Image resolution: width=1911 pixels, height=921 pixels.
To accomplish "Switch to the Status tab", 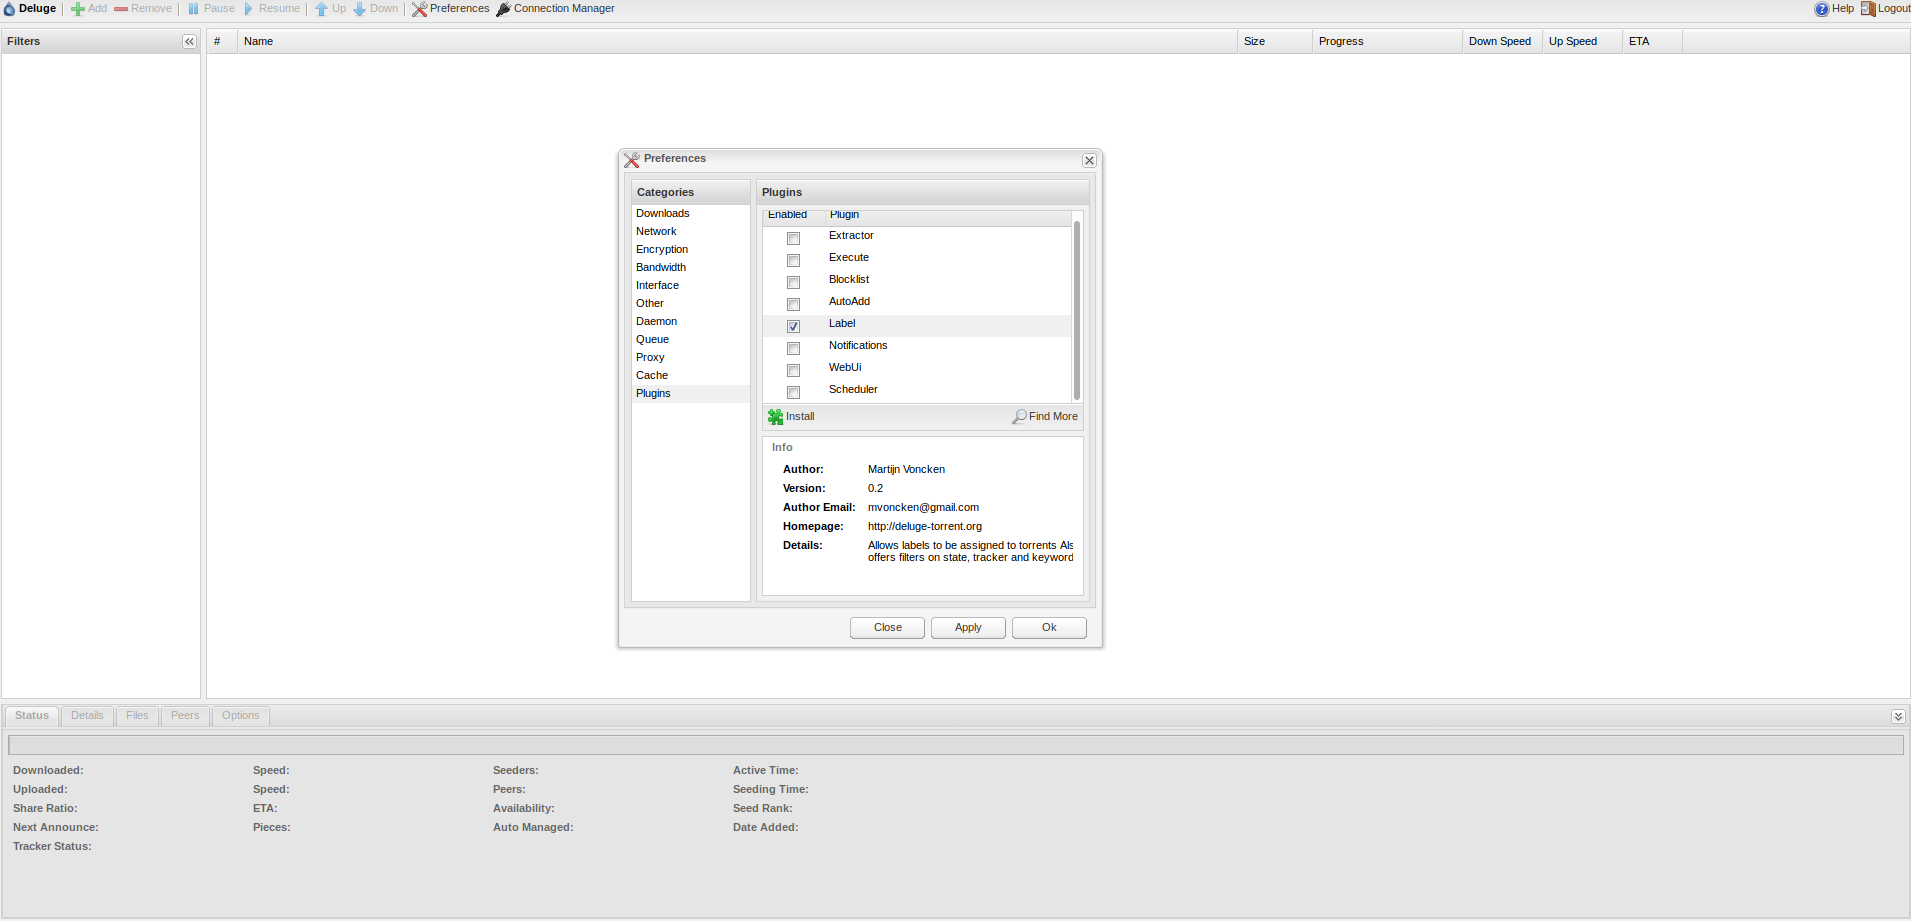I will (x=32, y=716).
